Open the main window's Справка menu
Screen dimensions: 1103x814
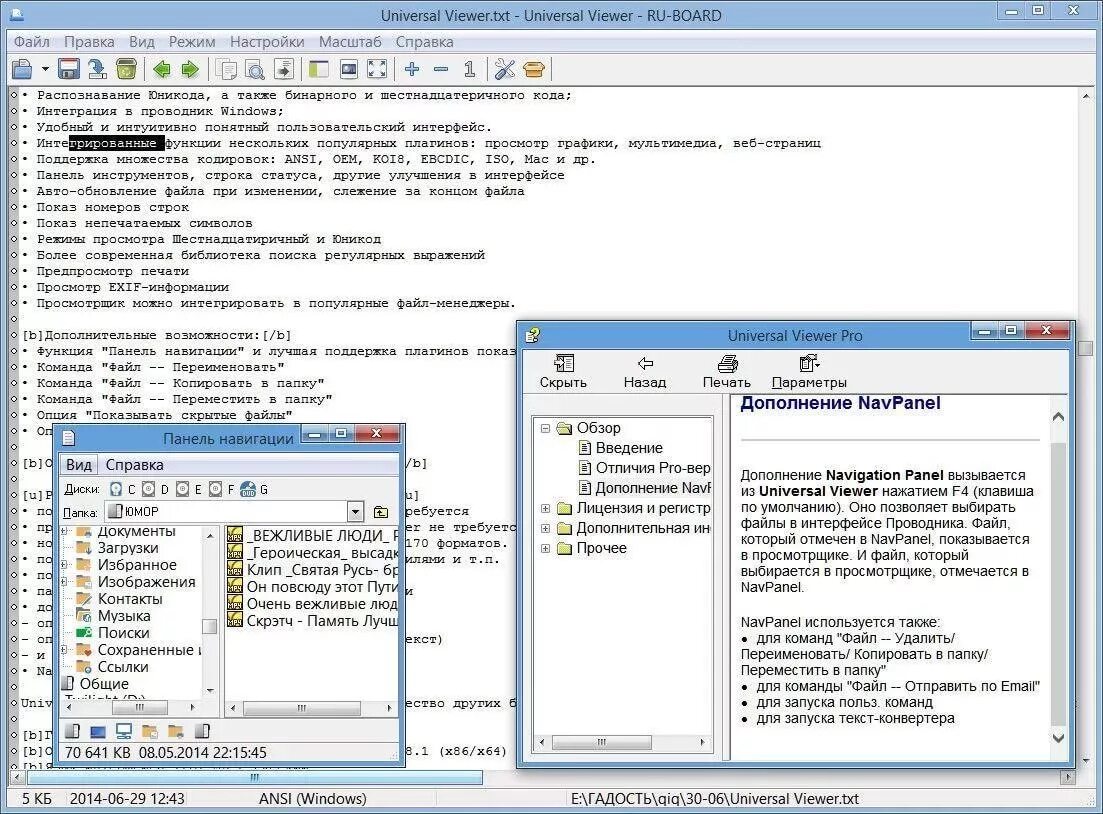[x=424, y=42]
